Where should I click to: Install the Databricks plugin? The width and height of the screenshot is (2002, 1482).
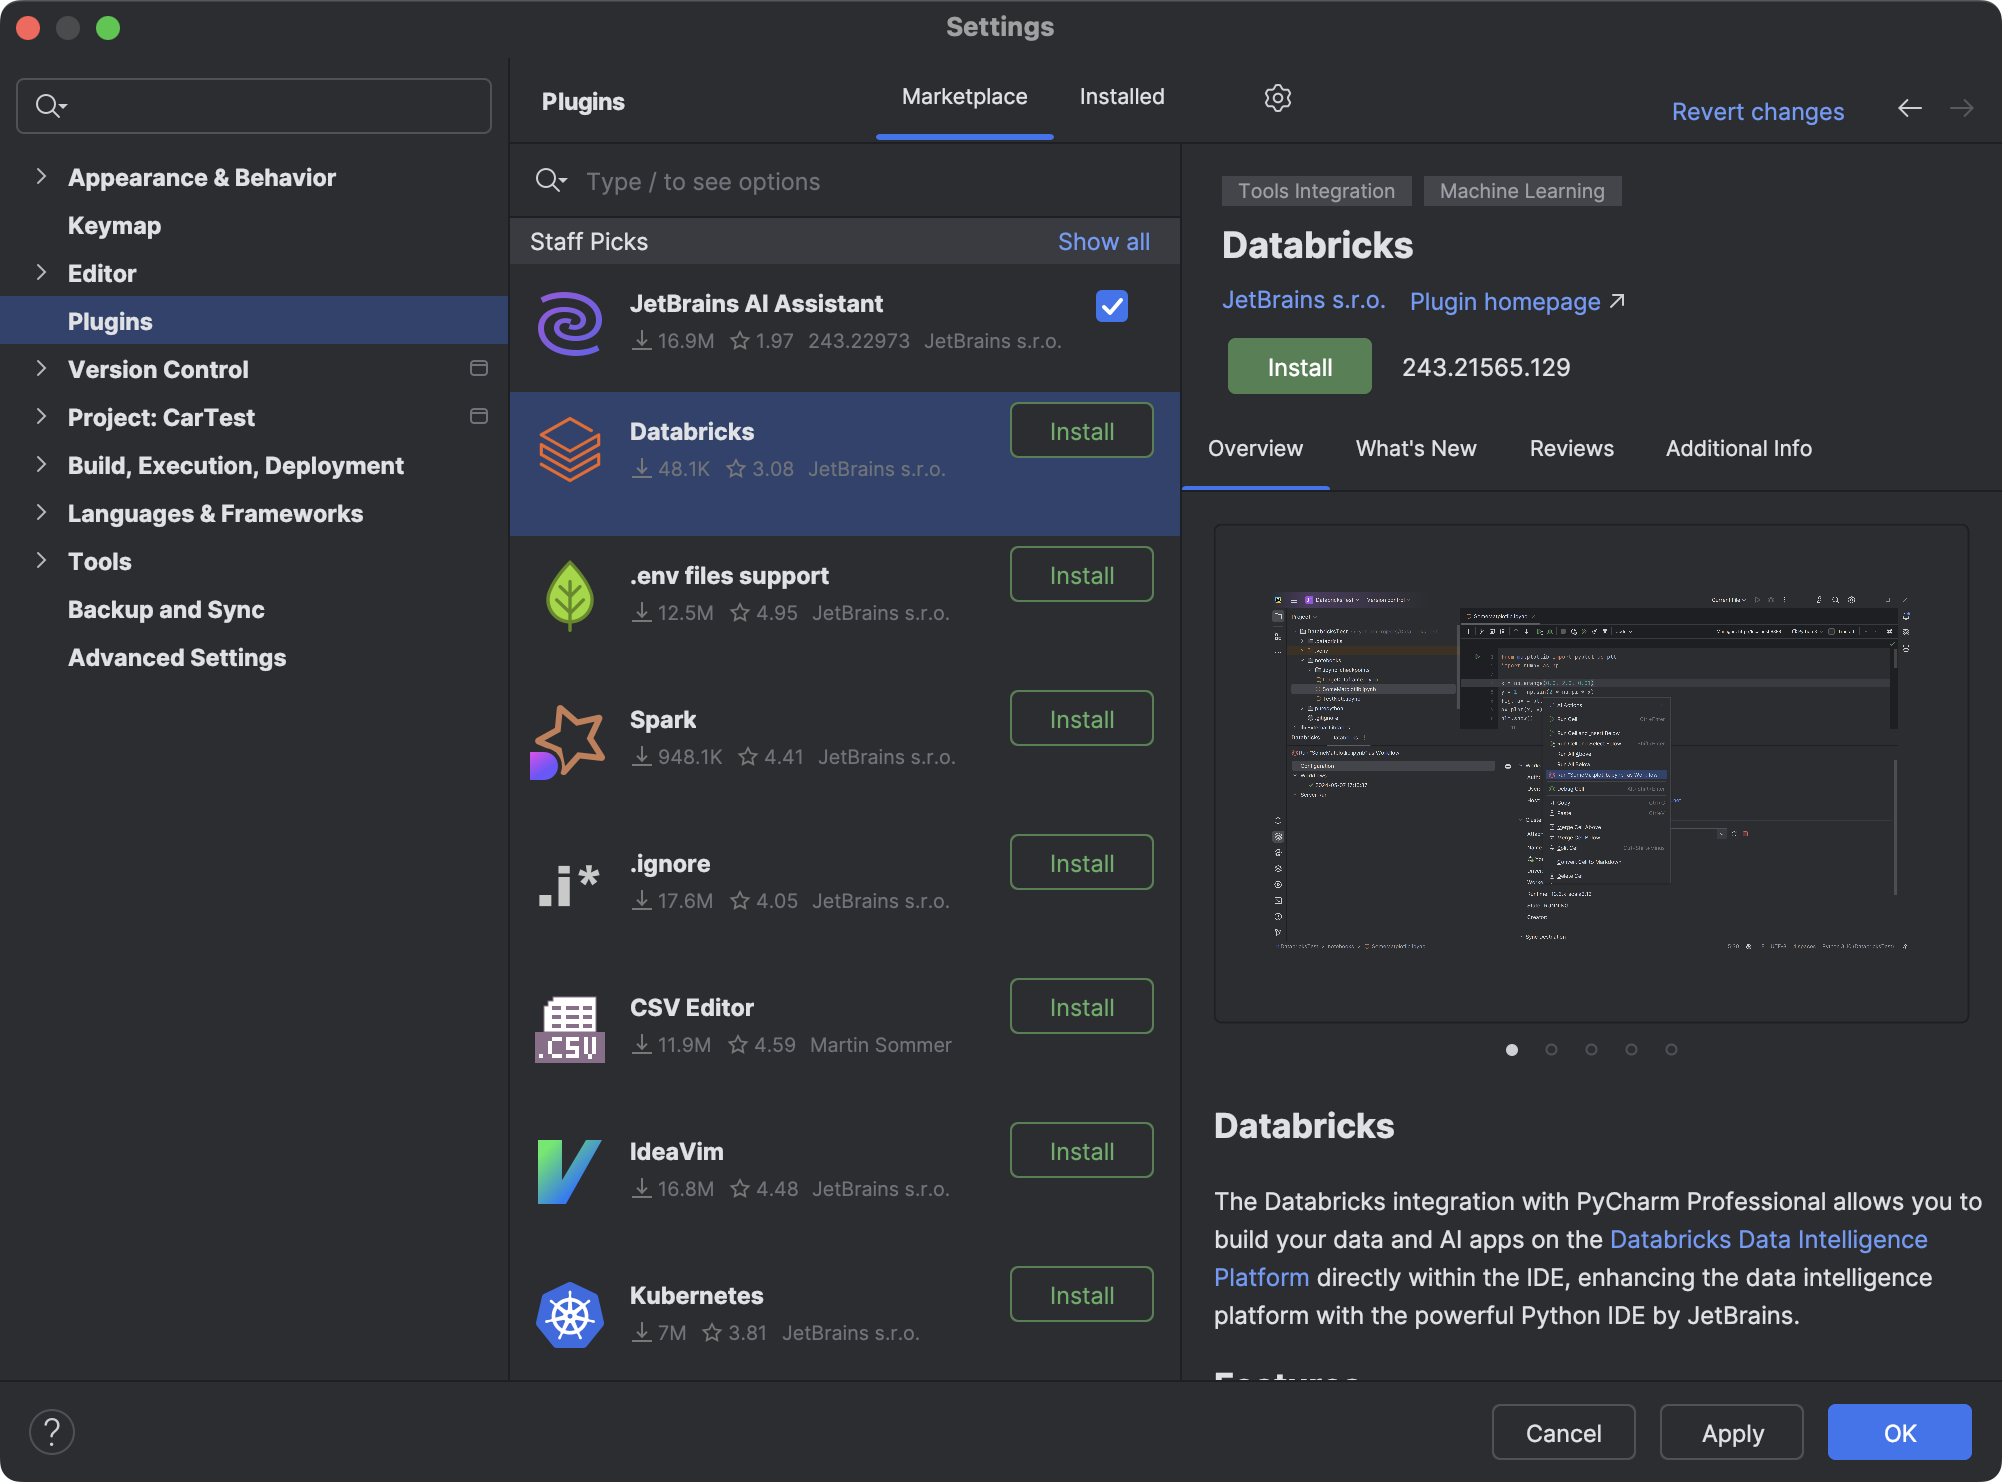[x=1298, y=366]
